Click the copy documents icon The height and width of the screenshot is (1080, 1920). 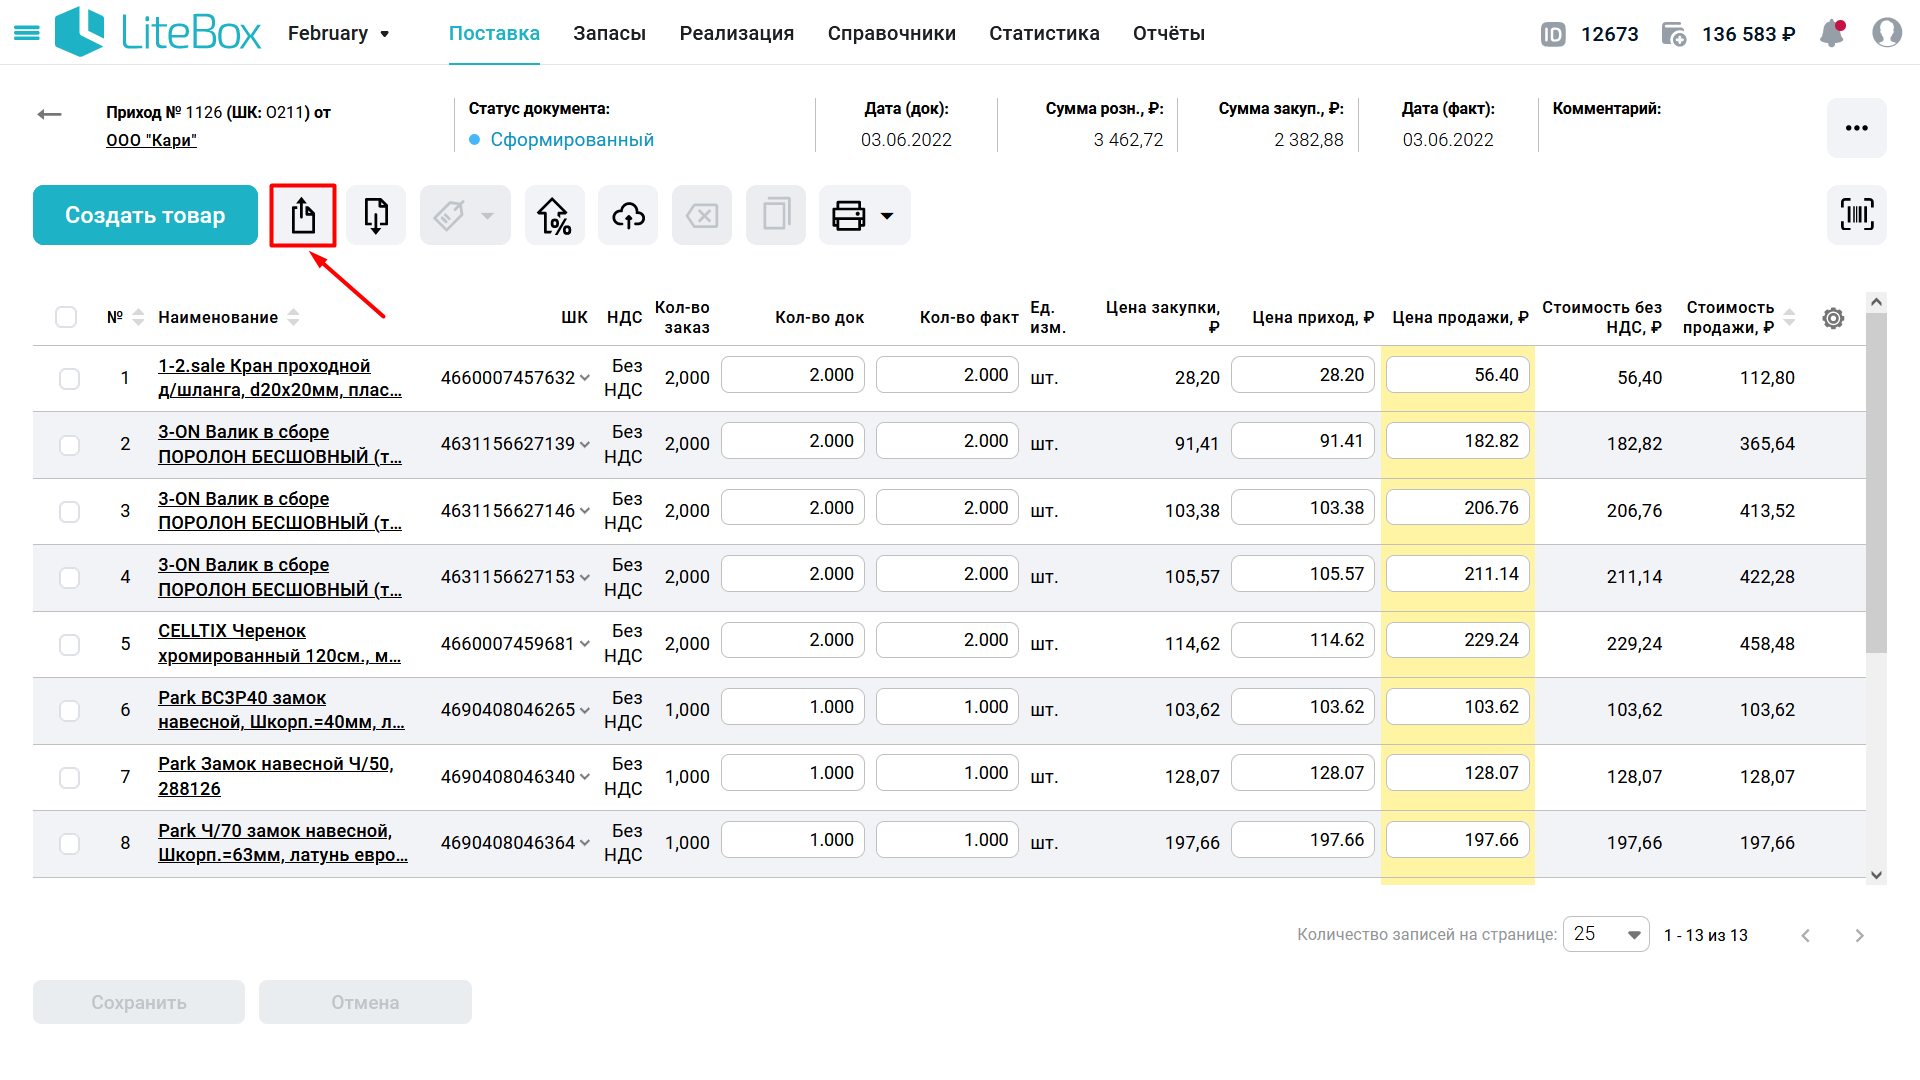coord(776,215)
